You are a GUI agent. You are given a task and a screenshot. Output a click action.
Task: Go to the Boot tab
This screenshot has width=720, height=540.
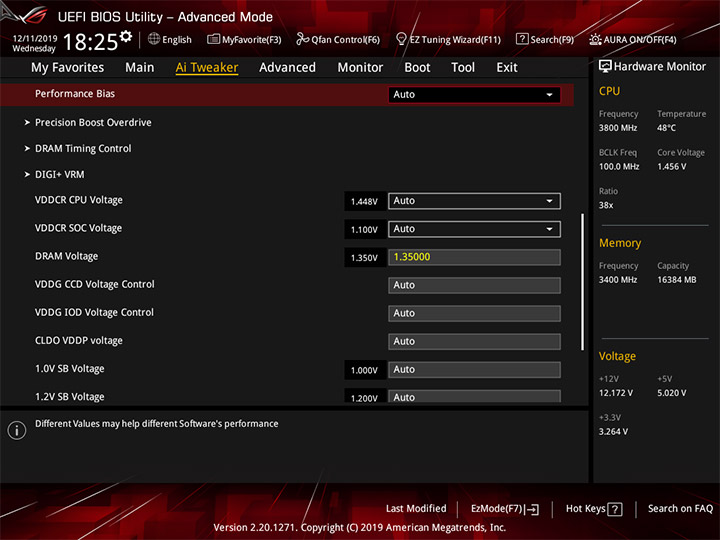[417, 68]
